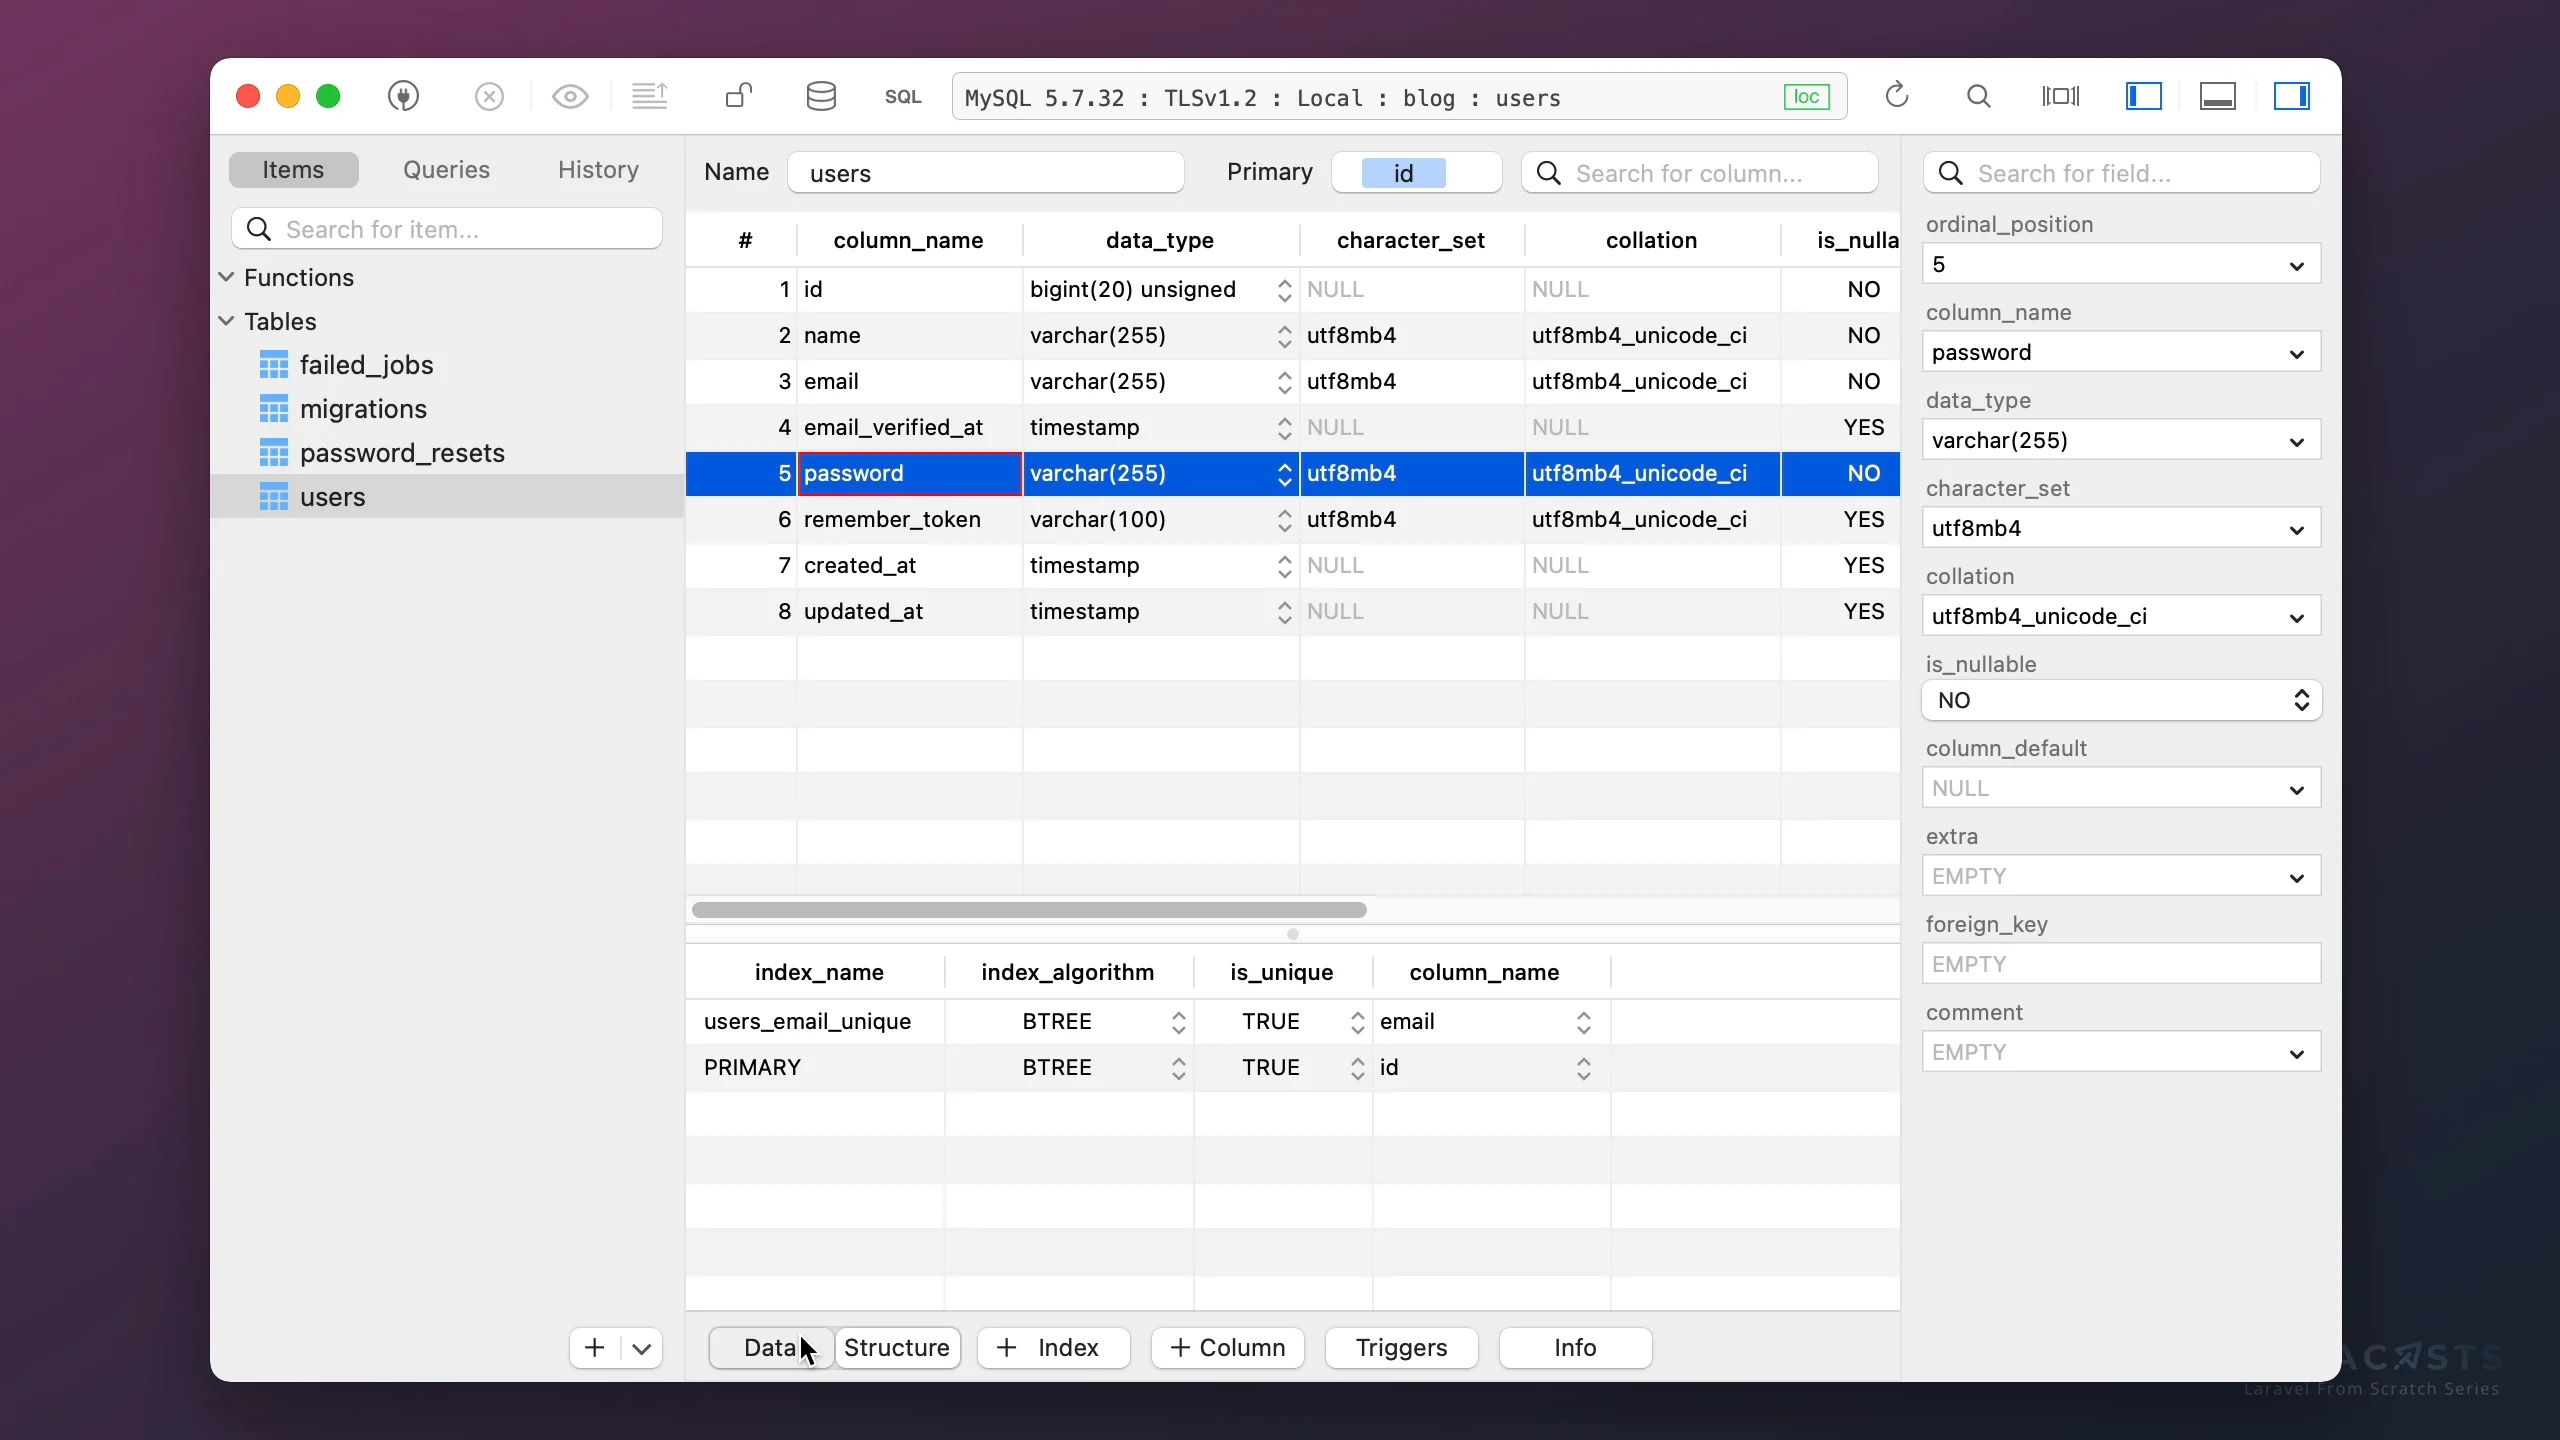The width and height of the screenshot is (2560, 1440).
Task: Open the data_type dropdown in right panel
Action: pos(2297,441)
